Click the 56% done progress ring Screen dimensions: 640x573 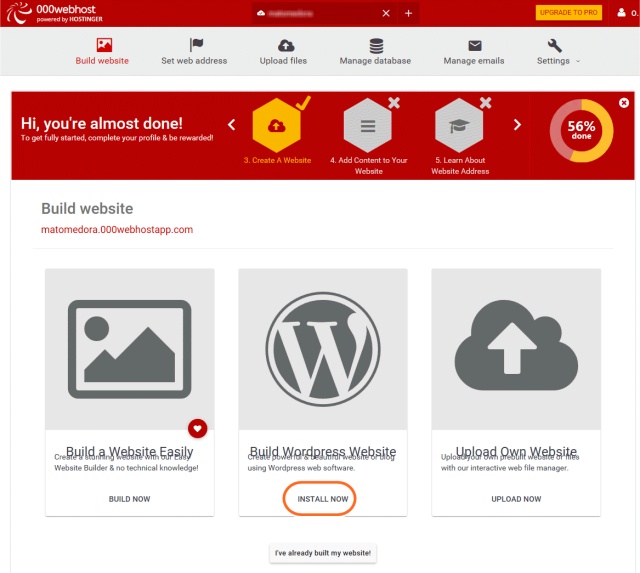click(581, 131)
